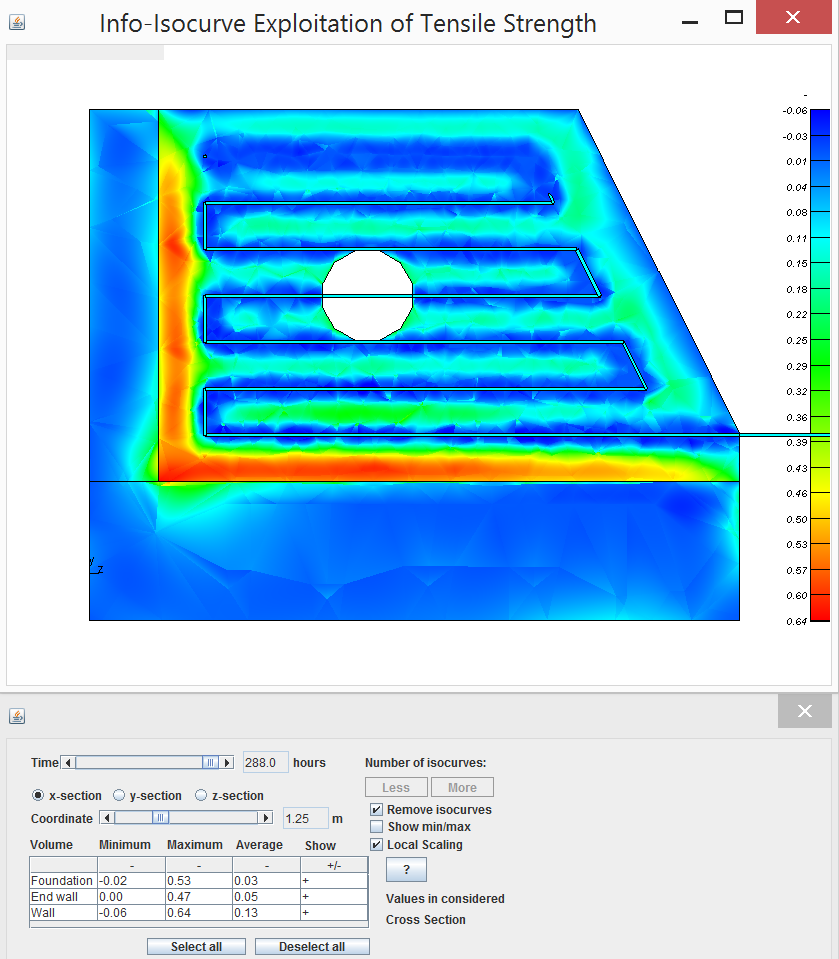
Task: Click the Deselect all button
Action: coord(312,947)
